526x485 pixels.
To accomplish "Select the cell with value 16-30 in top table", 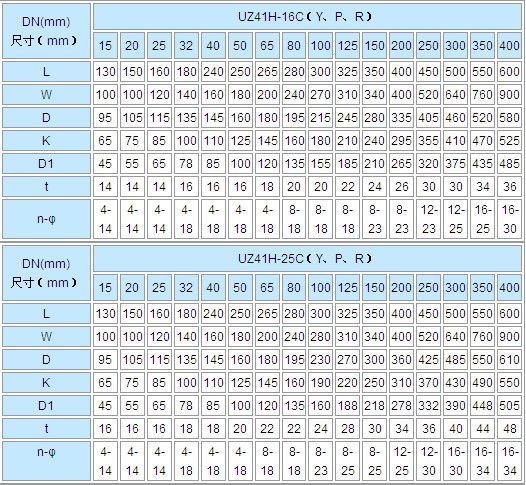I will (509, 219).
